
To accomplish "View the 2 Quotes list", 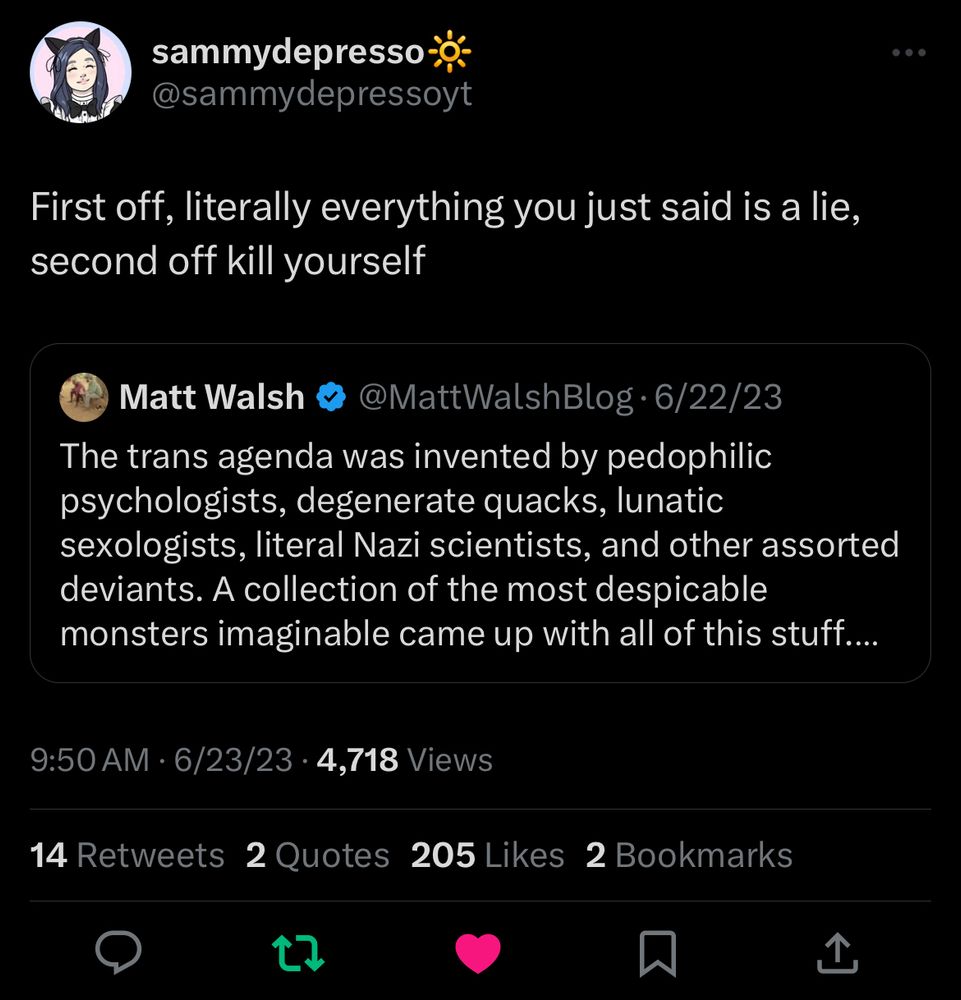I will (318, 855).
